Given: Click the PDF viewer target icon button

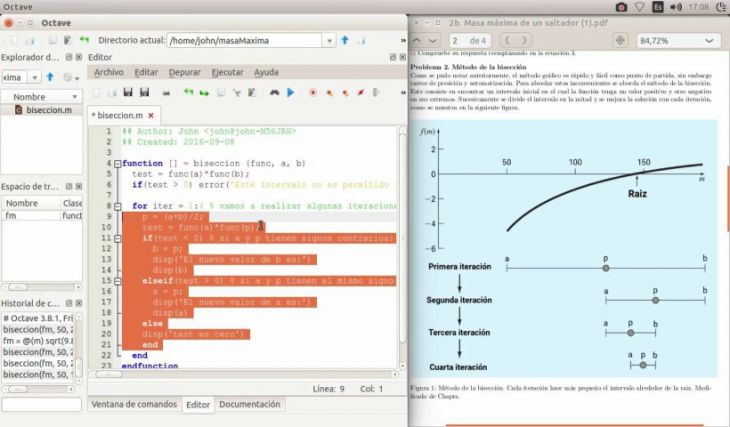Looking at the screenshot, I should [620, 41].
